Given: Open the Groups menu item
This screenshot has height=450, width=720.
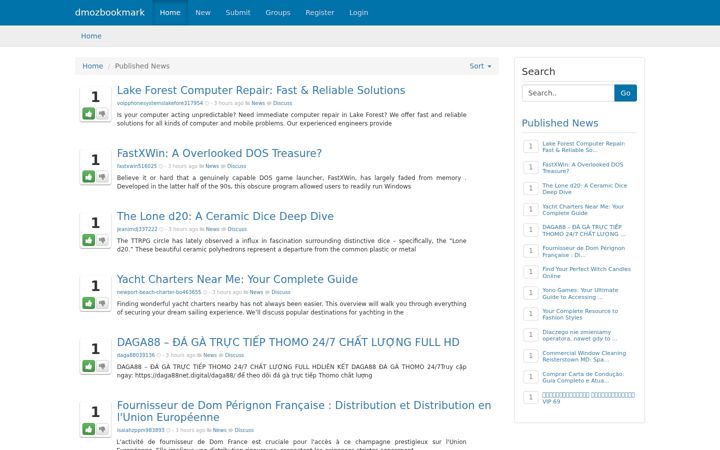Looking at the screenshot, I should (278, 12).
